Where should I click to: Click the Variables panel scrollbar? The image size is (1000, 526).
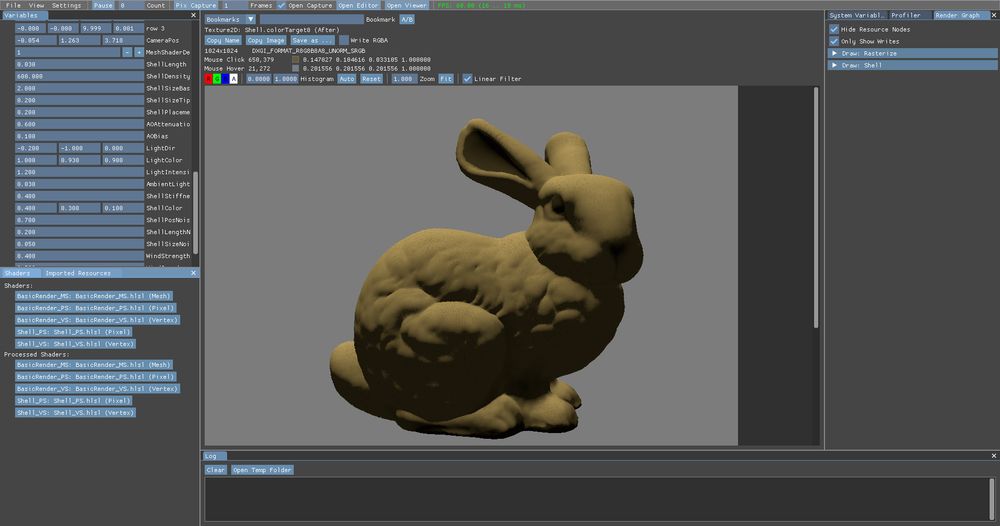coord(195,212)
